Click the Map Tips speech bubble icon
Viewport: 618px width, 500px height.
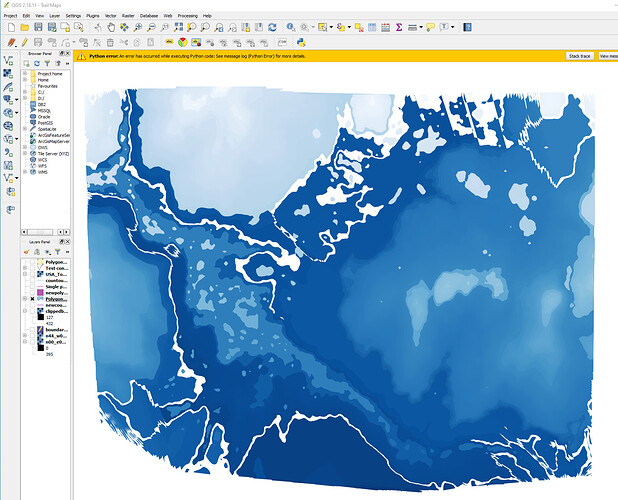point(427,28)
